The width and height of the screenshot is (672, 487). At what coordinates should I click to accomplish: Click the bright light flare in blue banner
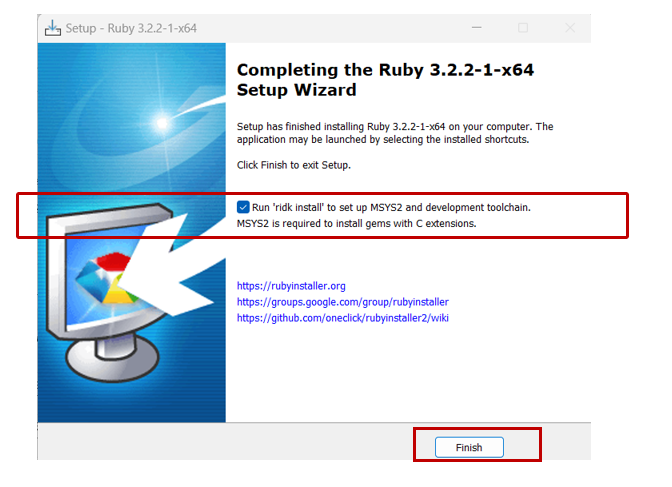162,123
